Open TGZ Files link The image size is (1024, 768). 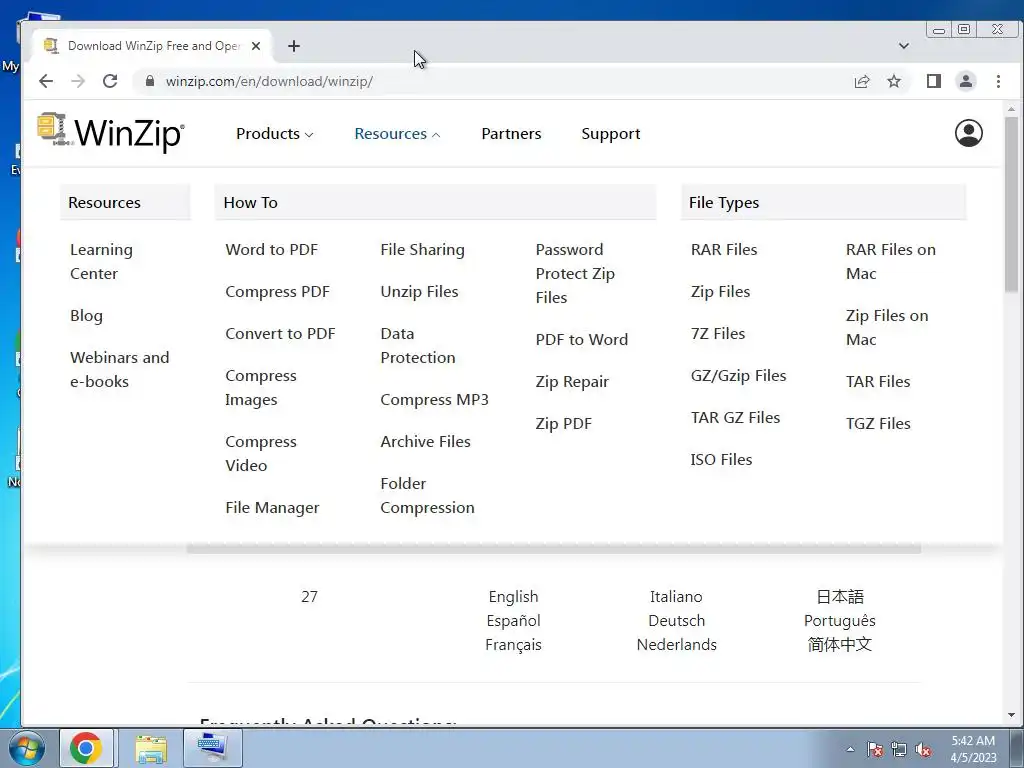pyautogui.click(x=878, y=423)
